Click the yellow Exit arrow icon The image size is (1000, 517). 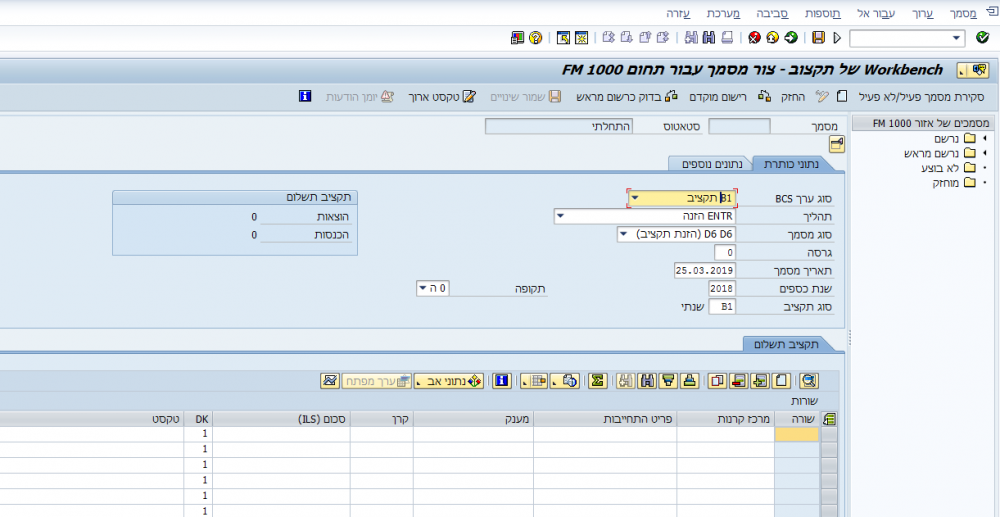pos(773,38)
